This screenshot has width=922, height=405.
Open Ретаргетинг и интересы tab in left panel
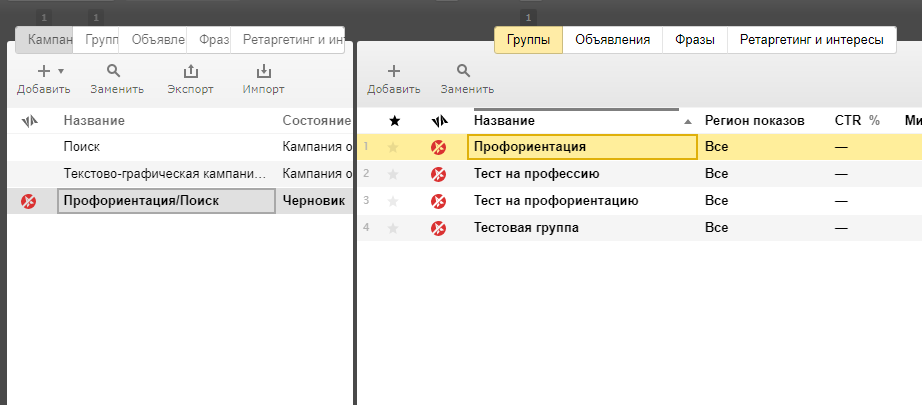tap(288, 40)
